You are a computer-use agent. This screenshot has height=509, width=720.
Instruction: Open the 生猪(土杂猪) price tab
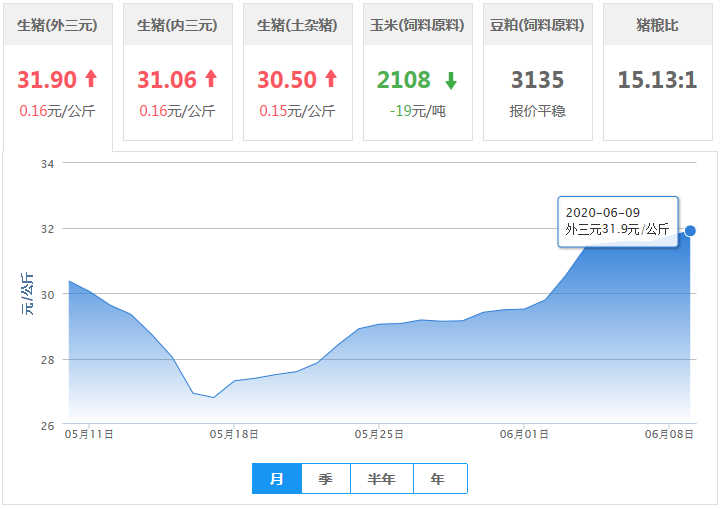(x=297, y=25)
